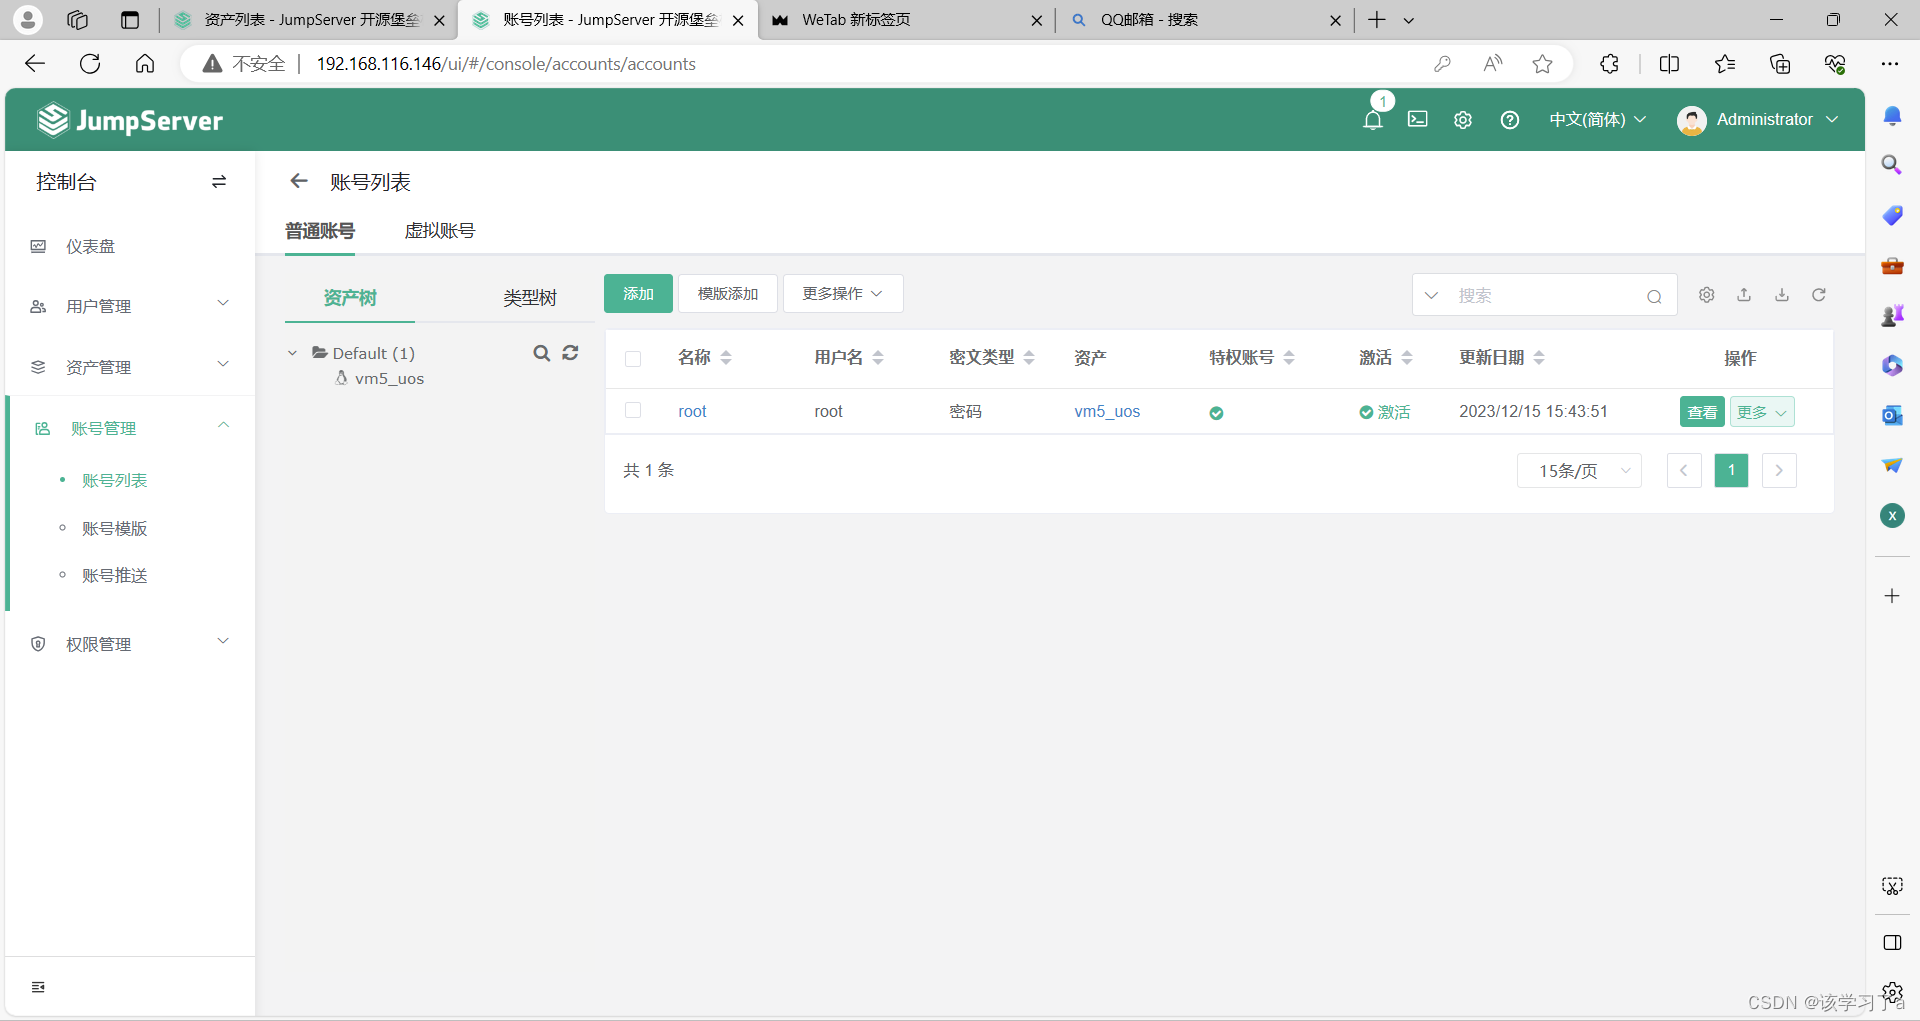Search the asset tree with magnifier icon
This screenshot has height=1021, width=1920.
[x=541, y=353]
